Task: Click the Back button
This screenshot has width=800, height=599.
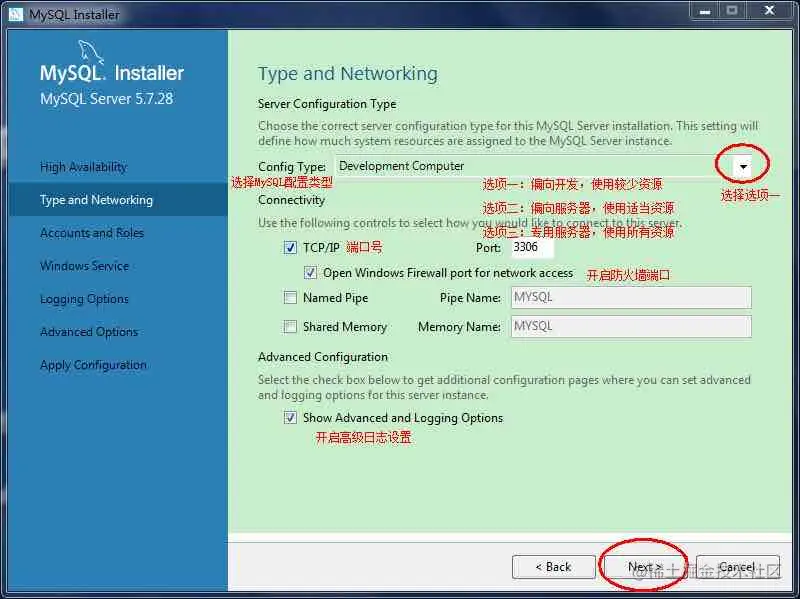Action: coord(554,567)
